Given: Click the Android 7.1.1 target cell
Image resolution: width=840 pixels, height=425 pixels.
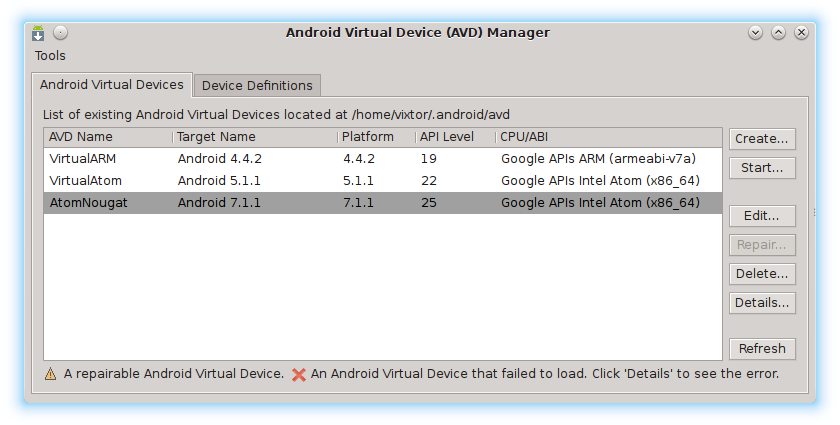Looking at the screenshot, I should pyautogui.click(x=219, y=203).
